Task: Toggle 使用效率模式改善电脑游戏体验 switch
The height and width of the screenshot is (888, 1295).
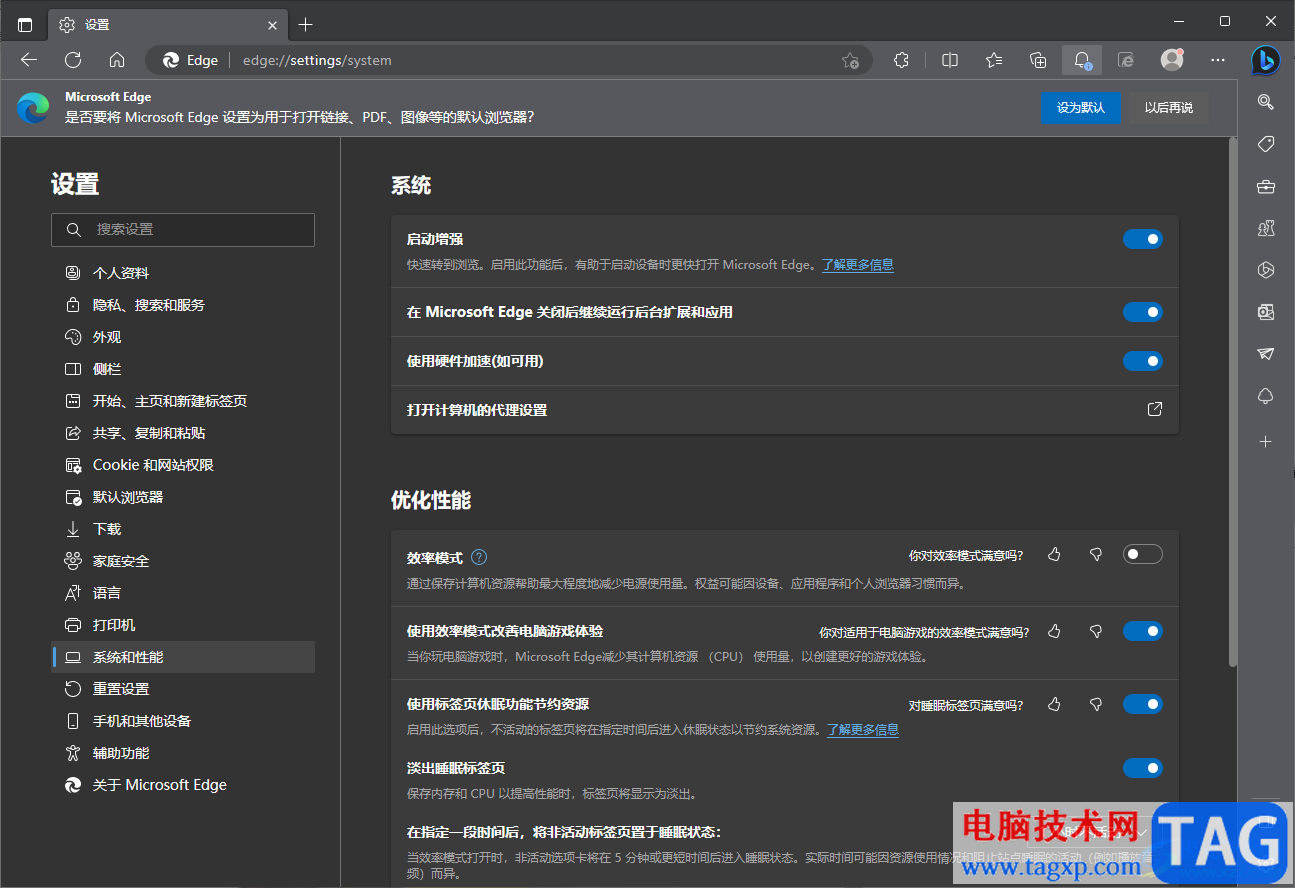Action: pyautogui.click(x=1143, y=631)
